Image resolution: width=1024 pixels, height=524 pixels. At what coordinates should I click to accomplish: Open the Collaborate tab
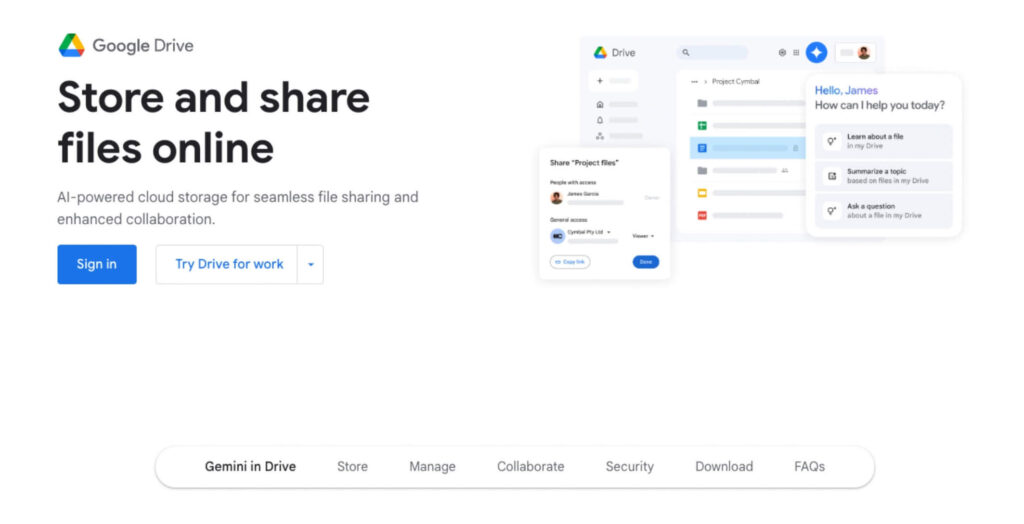click(530, 467)
